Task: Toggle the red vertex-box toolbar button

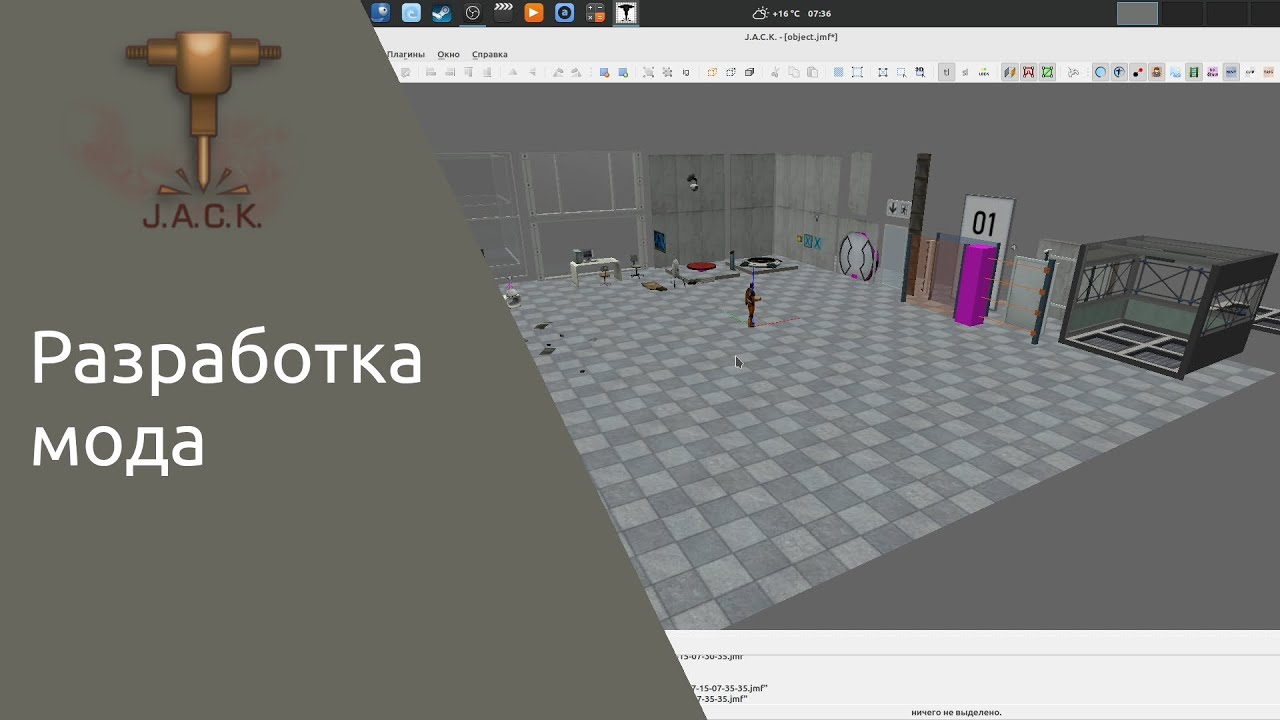Action: (1028, 72)
